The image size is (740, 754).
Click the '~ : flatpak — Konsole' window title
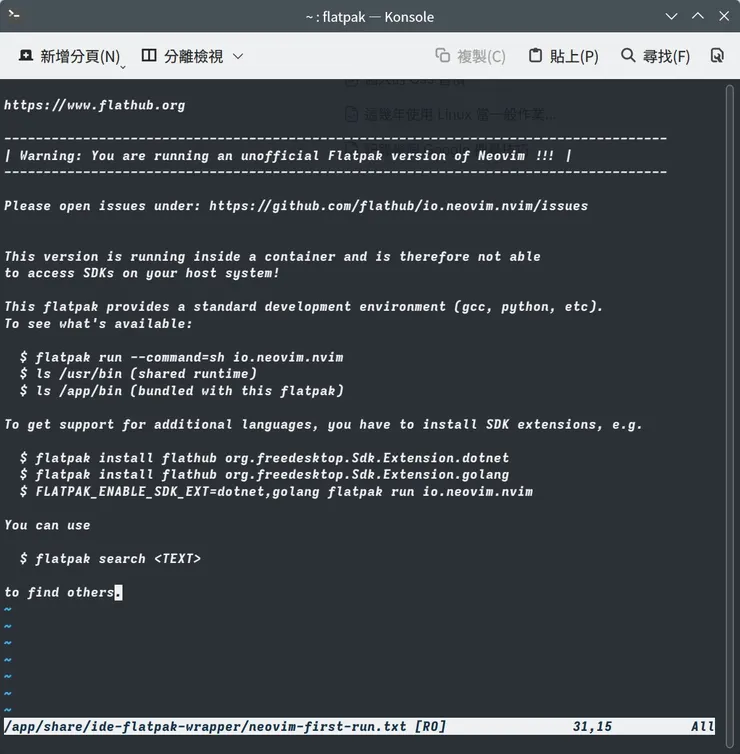pyautogui.click(x=369, y=17)
